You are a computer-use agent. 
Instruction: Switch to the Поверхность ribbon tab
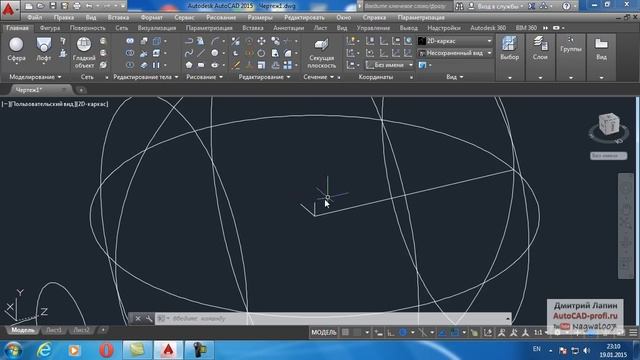tap(87, 28)
